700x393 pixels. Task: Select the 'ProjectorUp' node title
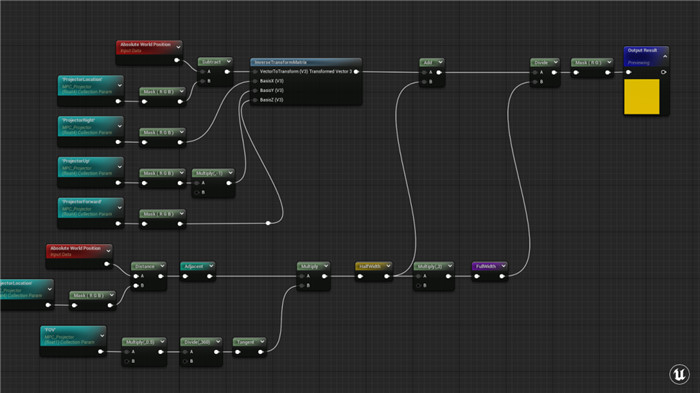point(76,161)
